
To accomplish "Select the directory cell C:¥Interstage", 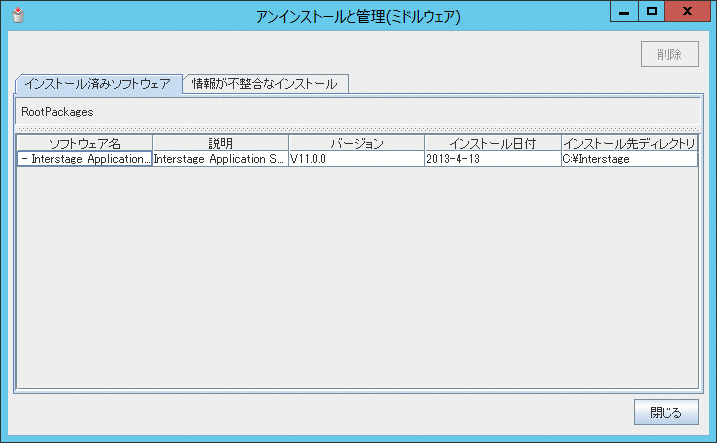I will tap(629, 159).
